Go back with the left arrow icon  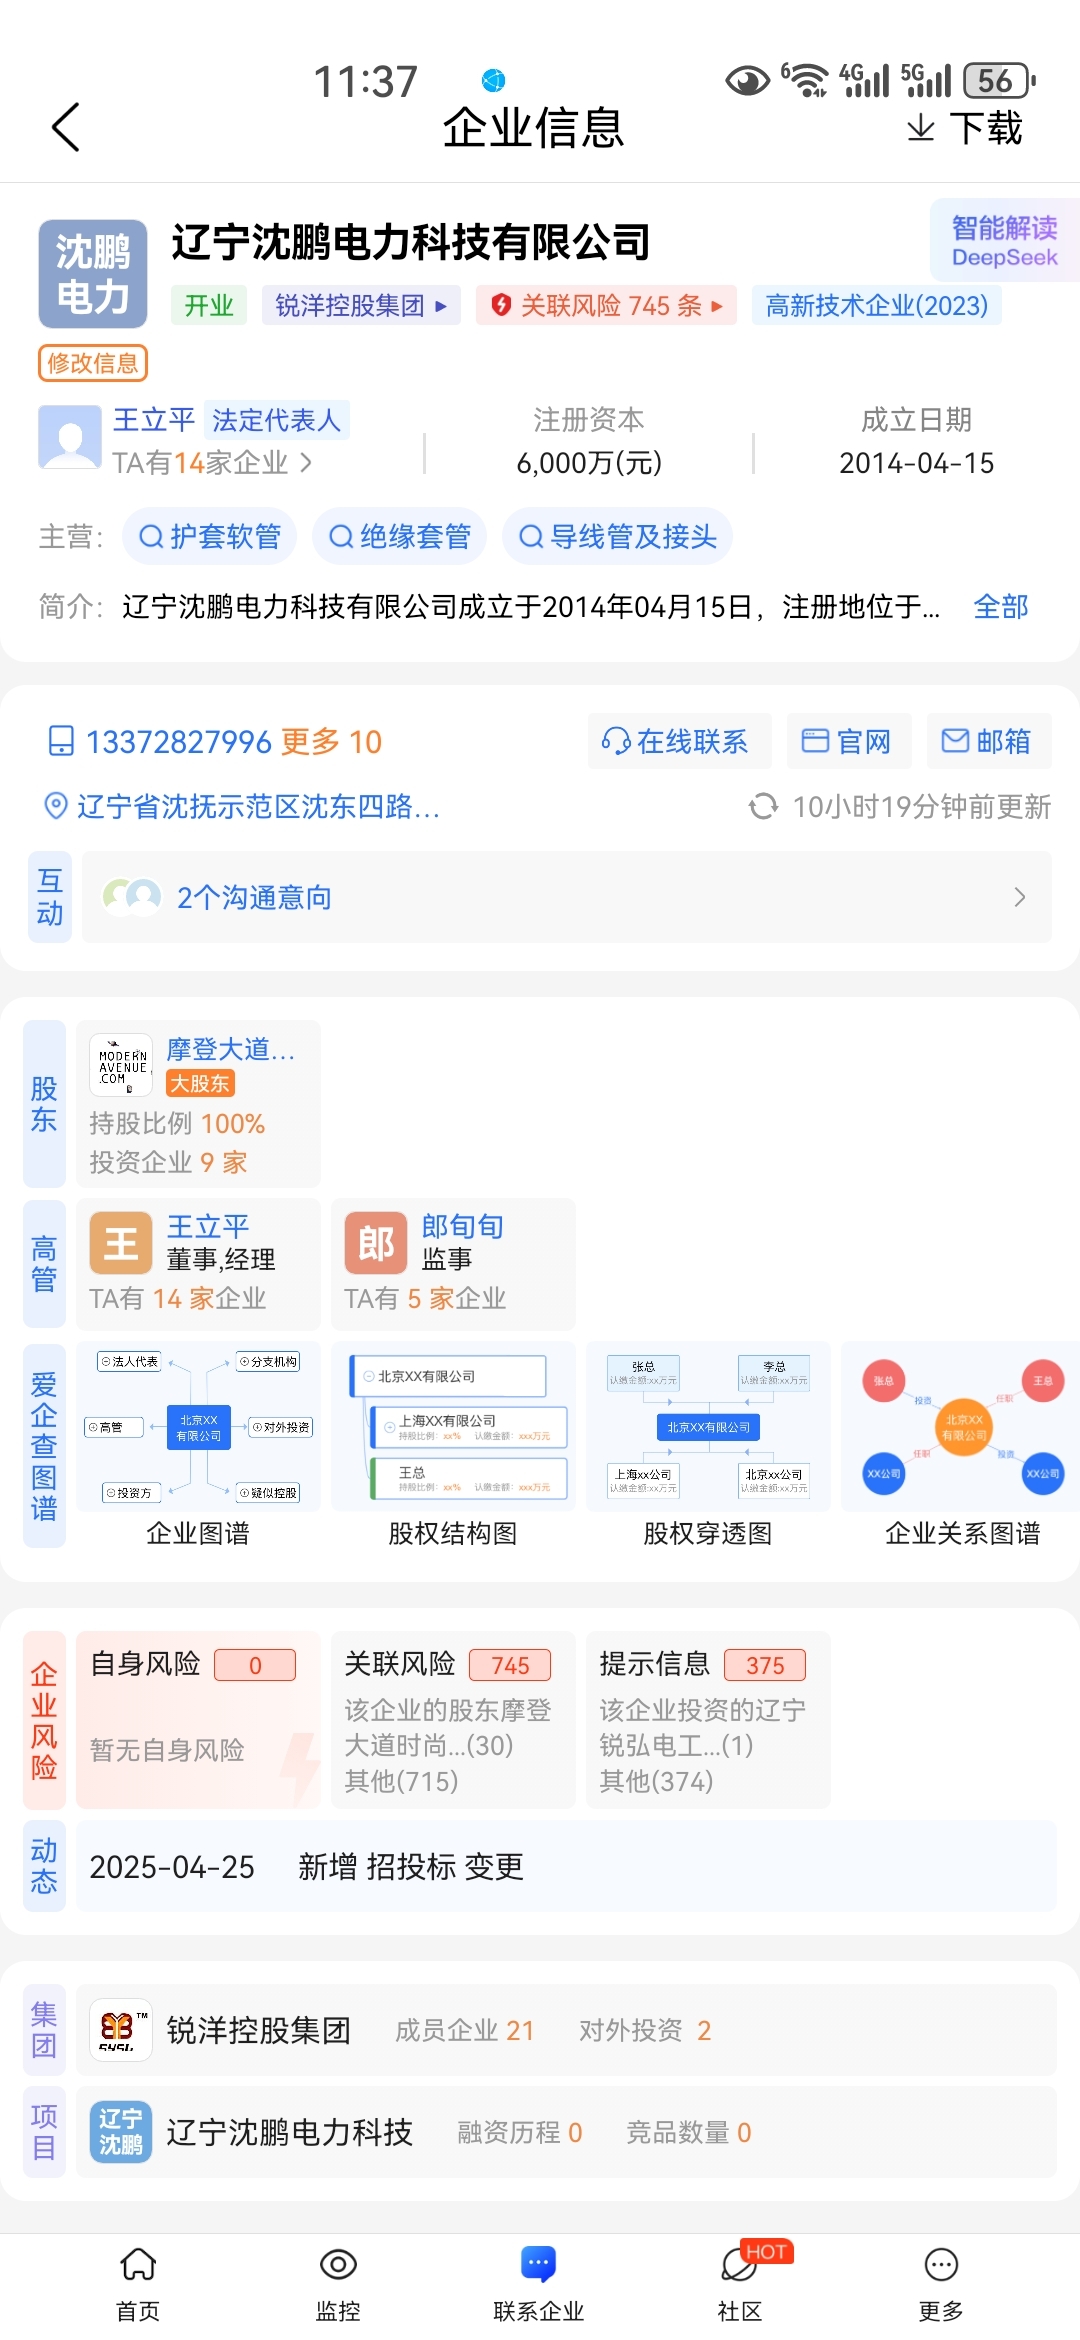[66, 128]
